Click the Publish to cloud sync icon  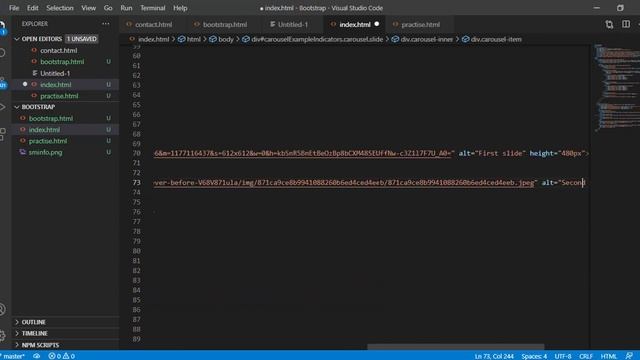[36, 356]
